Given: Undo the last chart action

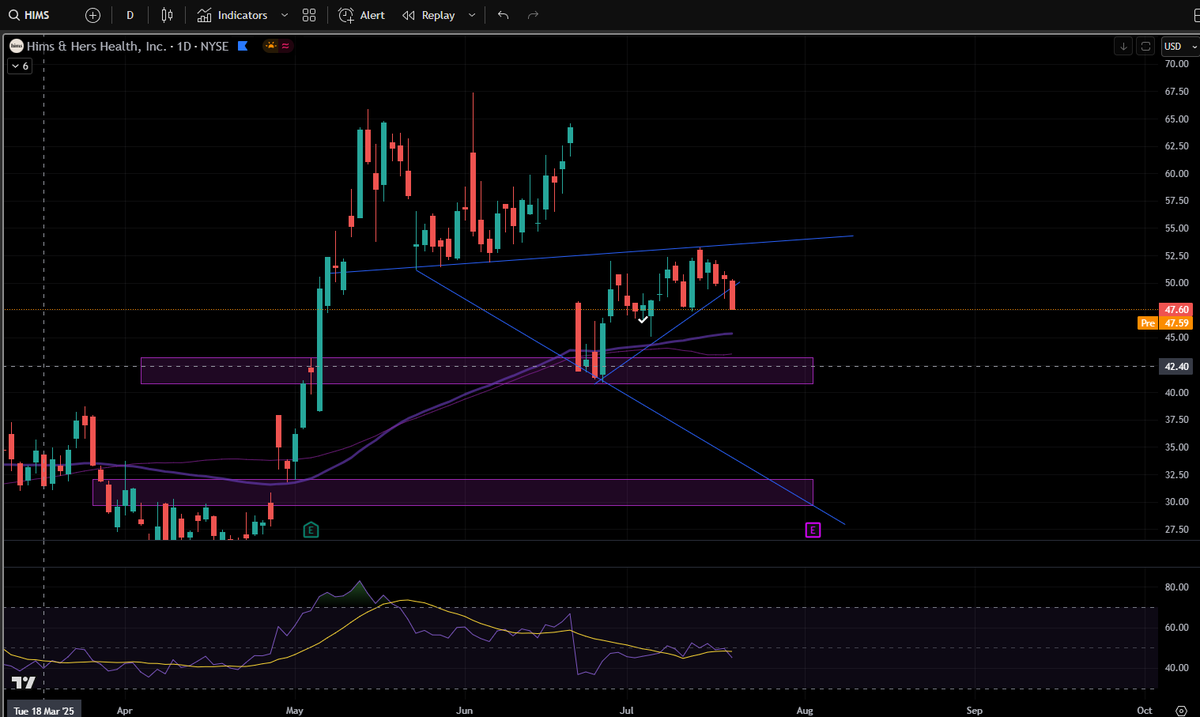Looking at the screenshot, I should click(503, 15).
